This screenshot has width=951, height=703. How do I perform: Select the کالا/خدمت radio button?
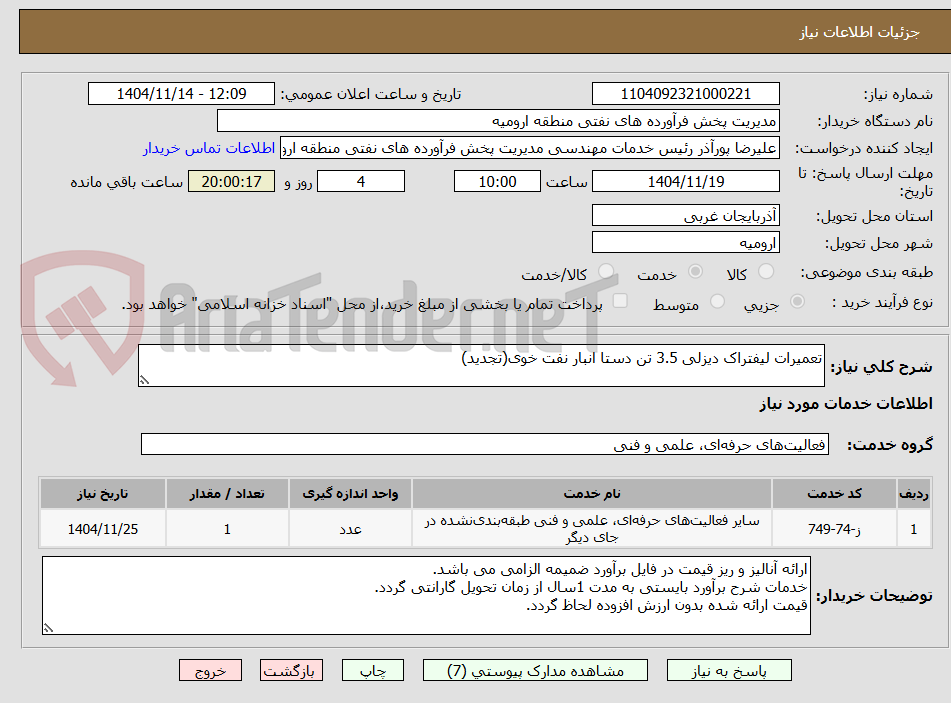click(x=605, y=272)
